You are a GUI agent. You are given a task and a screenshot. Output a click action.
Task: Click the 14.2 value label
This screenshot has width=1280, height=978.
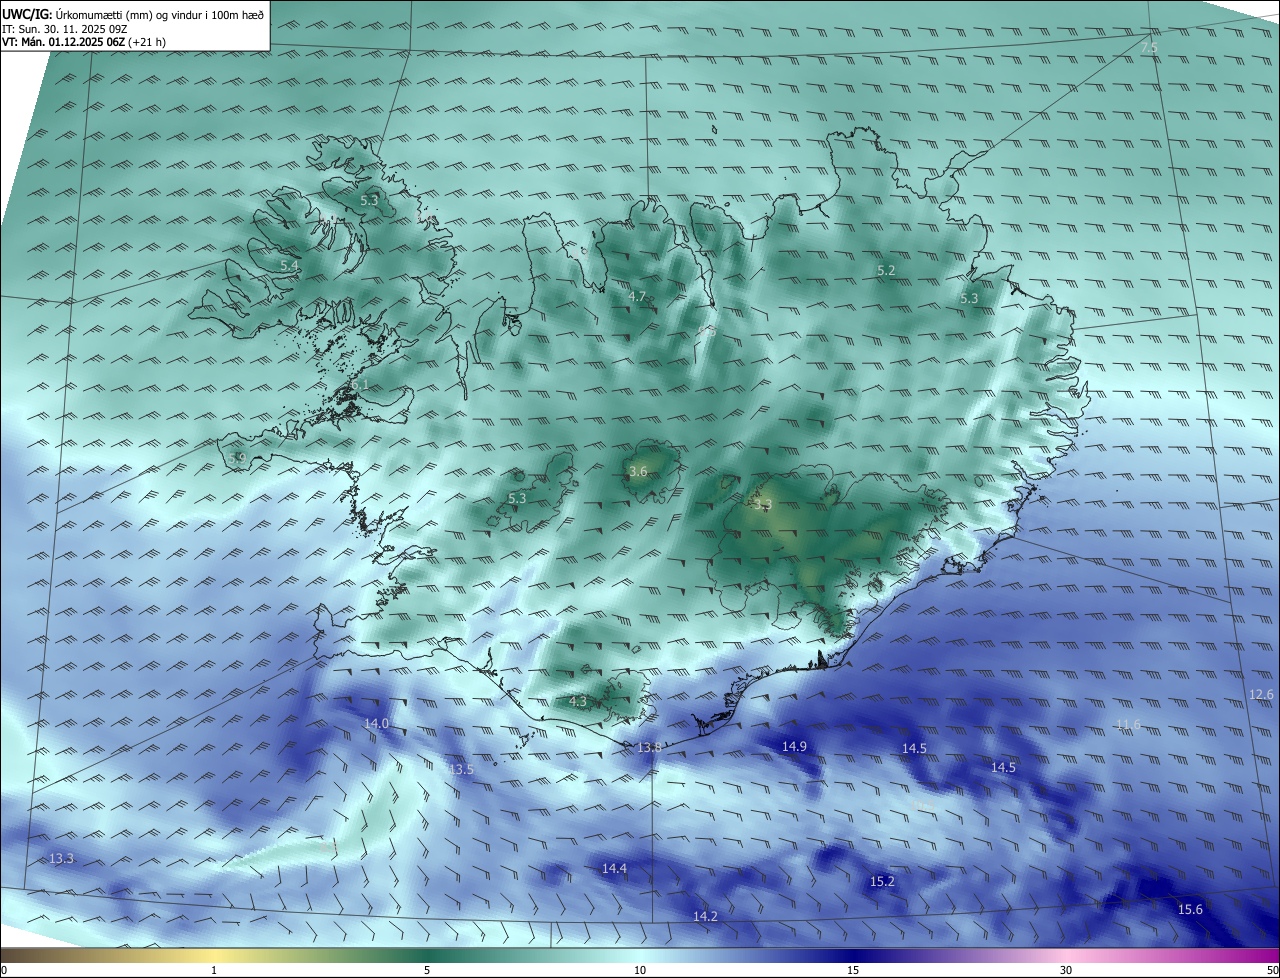coord(705,917)
